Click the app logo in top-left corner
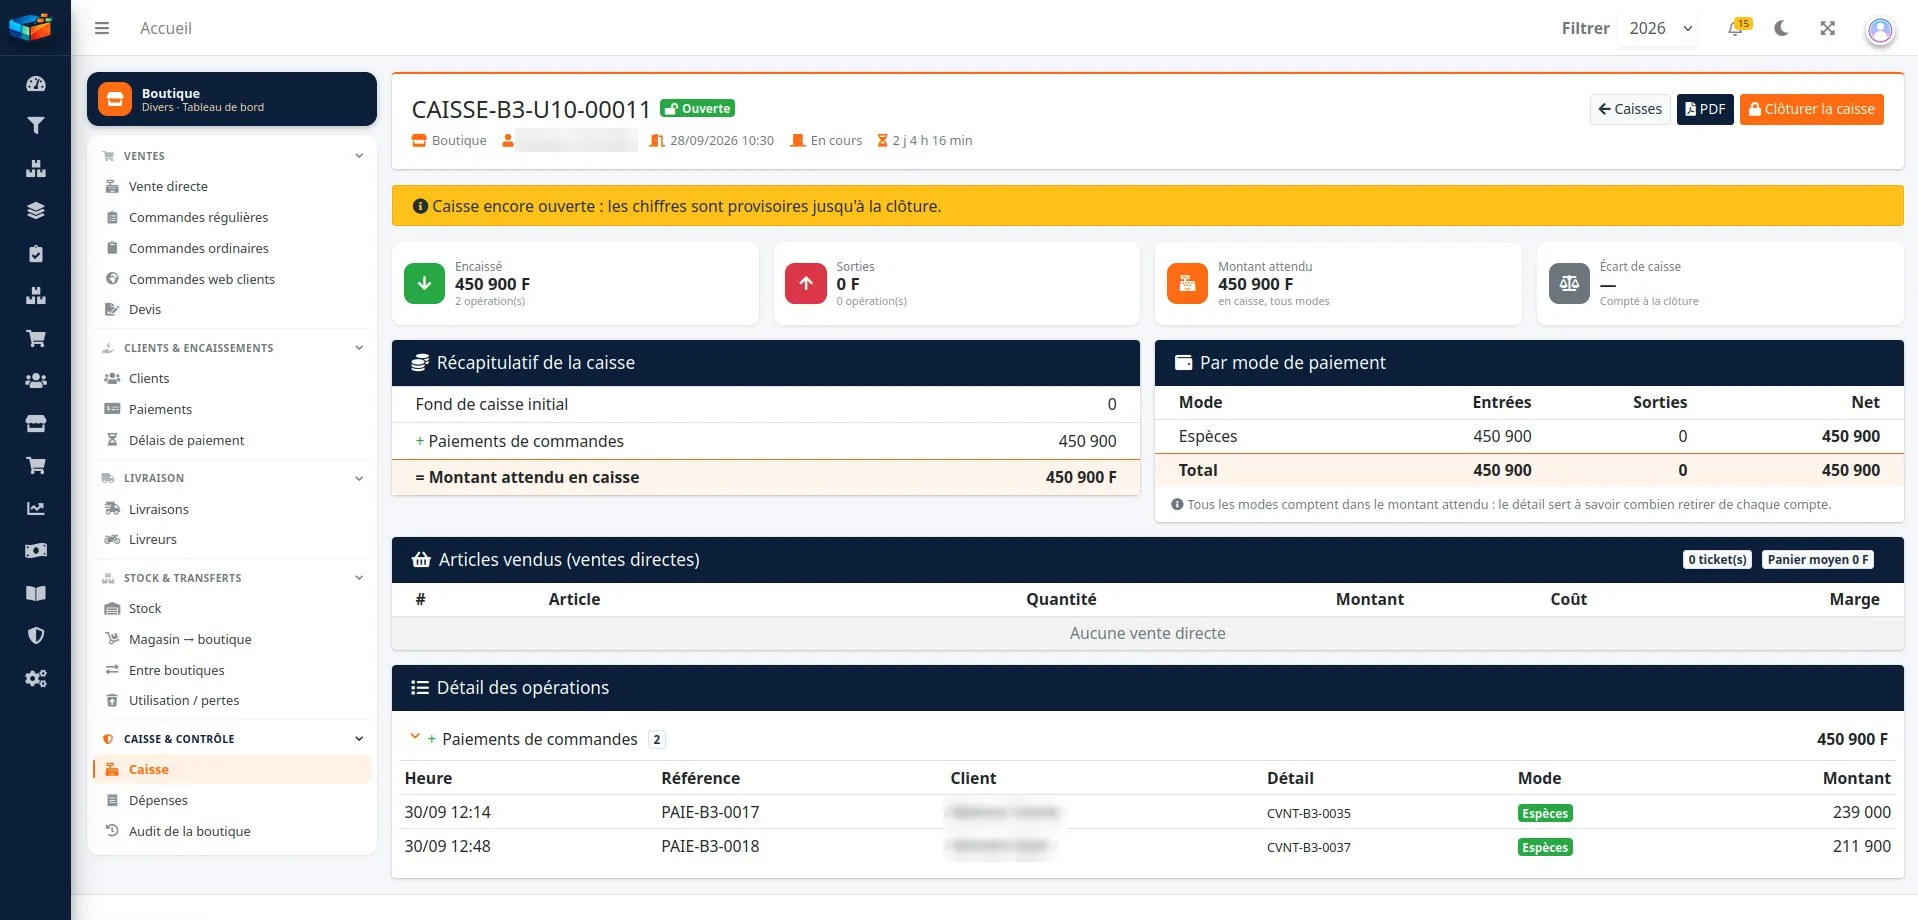The width and height of the screenshot is (1918, 920). coord(30,26)
